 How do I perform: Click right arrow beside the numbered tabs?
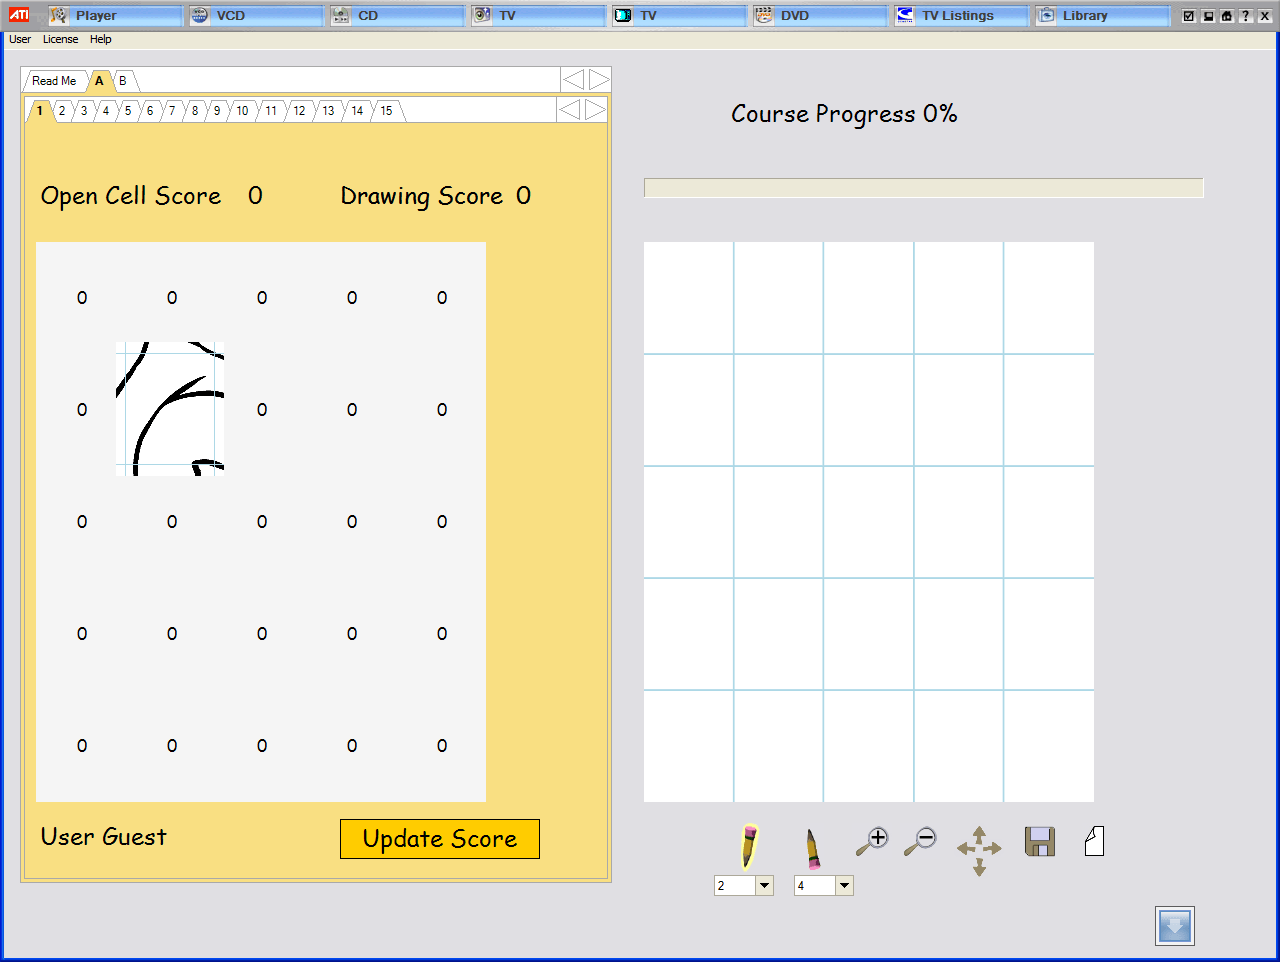(595, 109)
